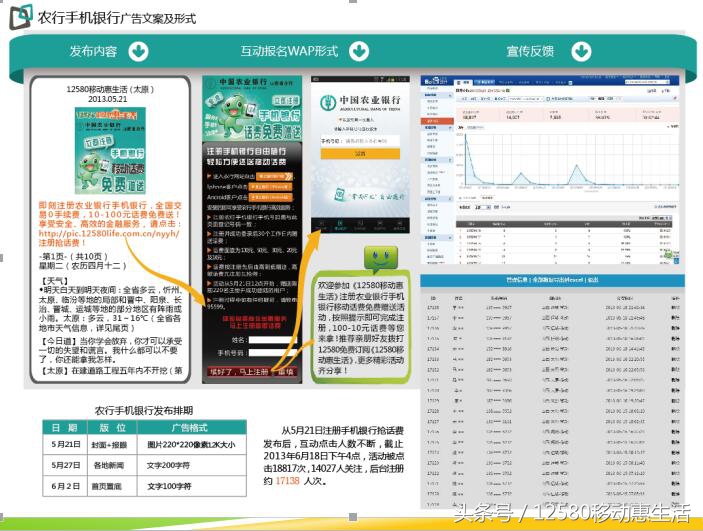
Task: Click the down-arrow icon beside 互动报名WAP形式
Action: click(359, 51)
